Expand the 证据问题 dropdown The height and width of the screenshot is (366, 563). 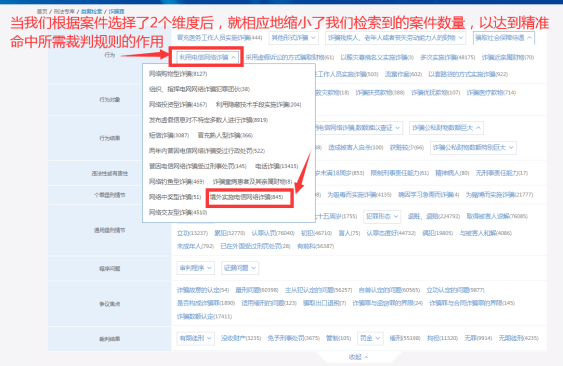pos(240,268)
